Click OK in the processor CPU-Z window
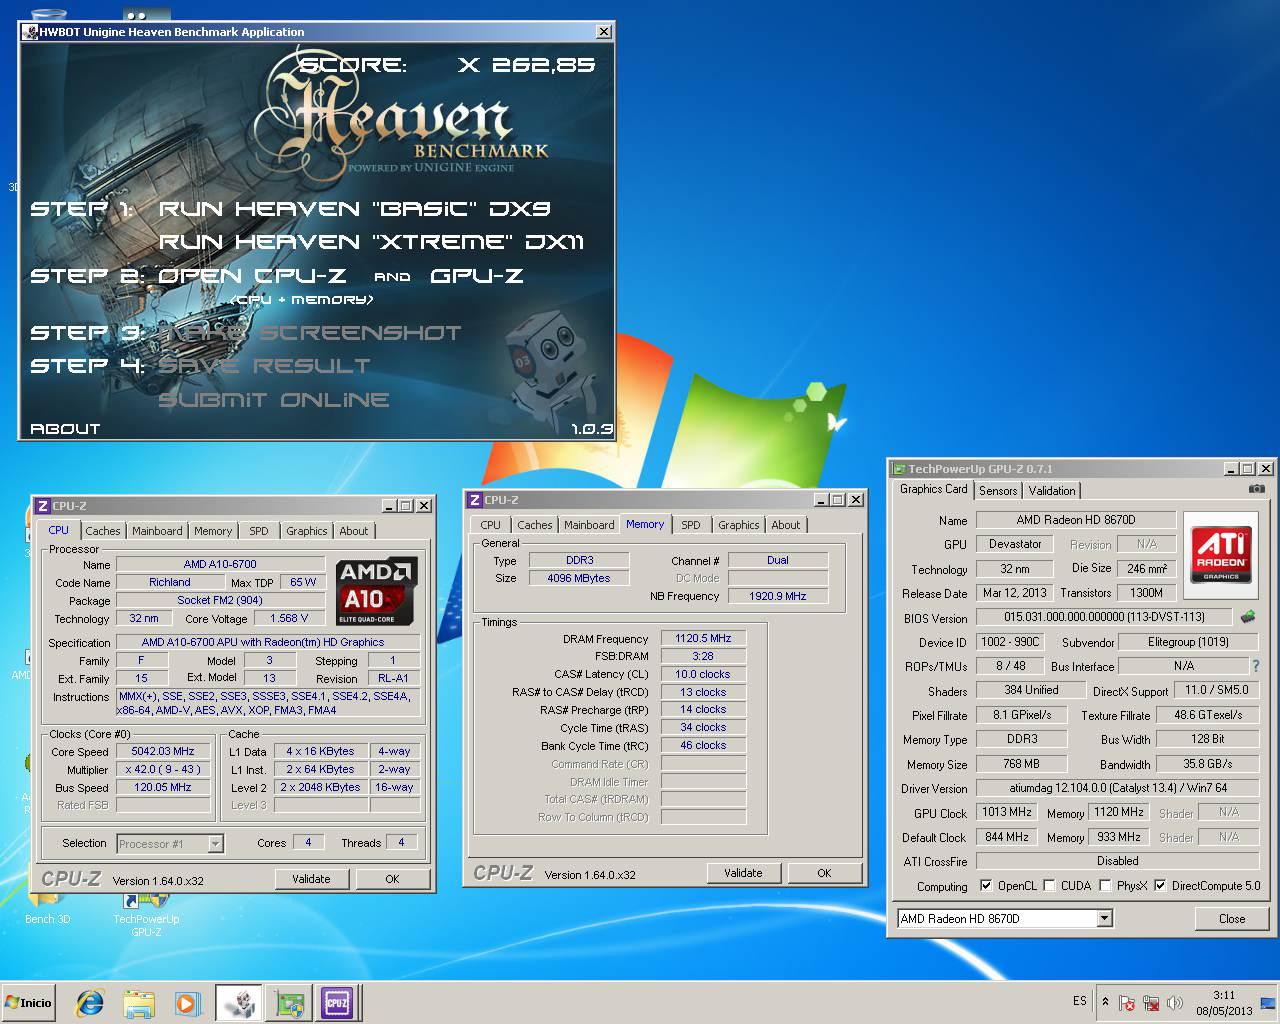The width and height of the screenshot is (1280, 1024). [392, 879]
